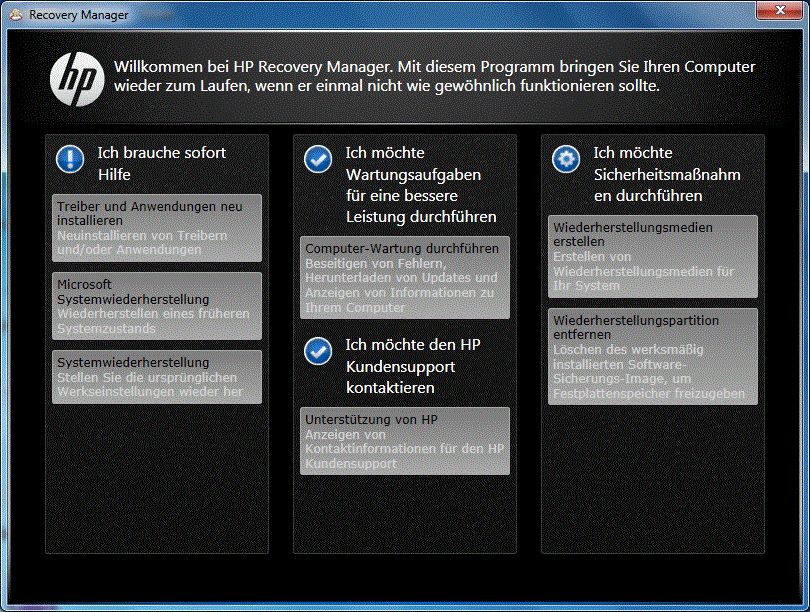The image size is (810, 612).
Task: Select Wiederherstellungsmedien erstellen
Action: point(653,257)
